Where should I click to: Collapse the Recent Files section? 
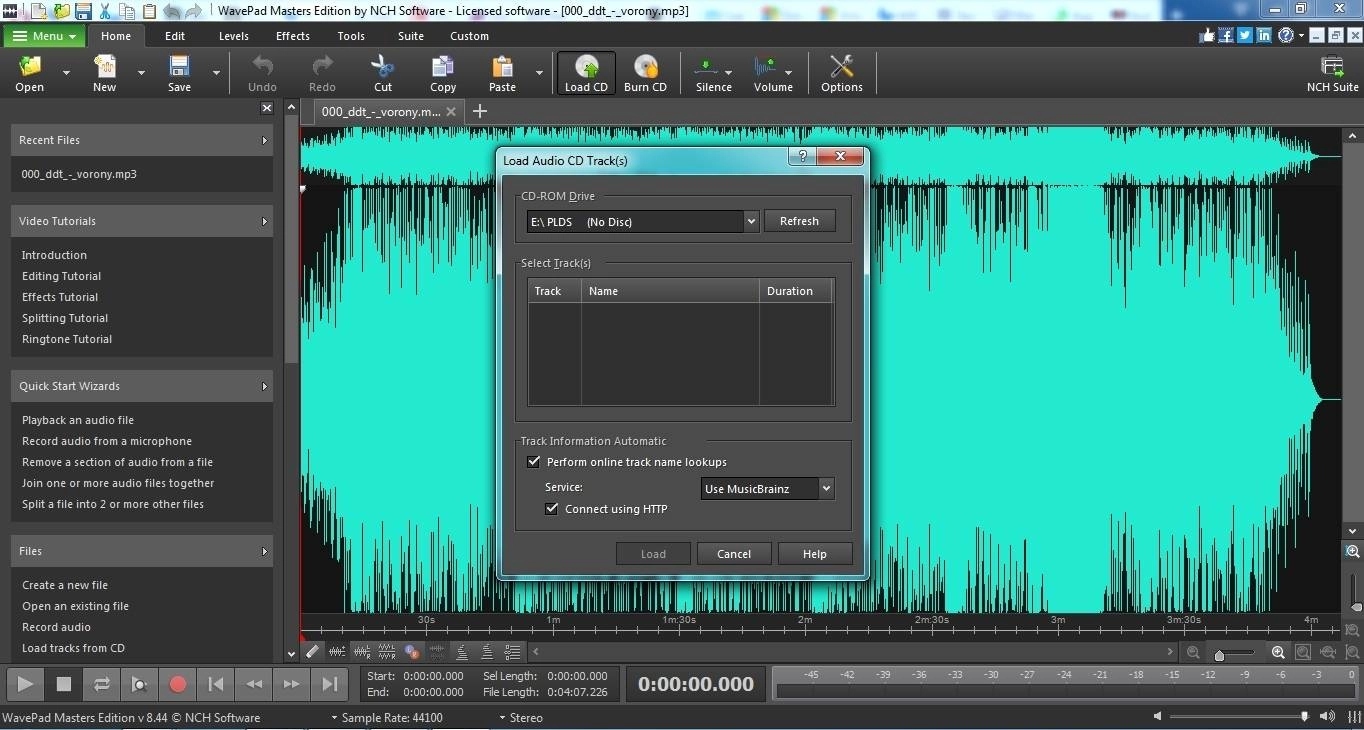264,140
